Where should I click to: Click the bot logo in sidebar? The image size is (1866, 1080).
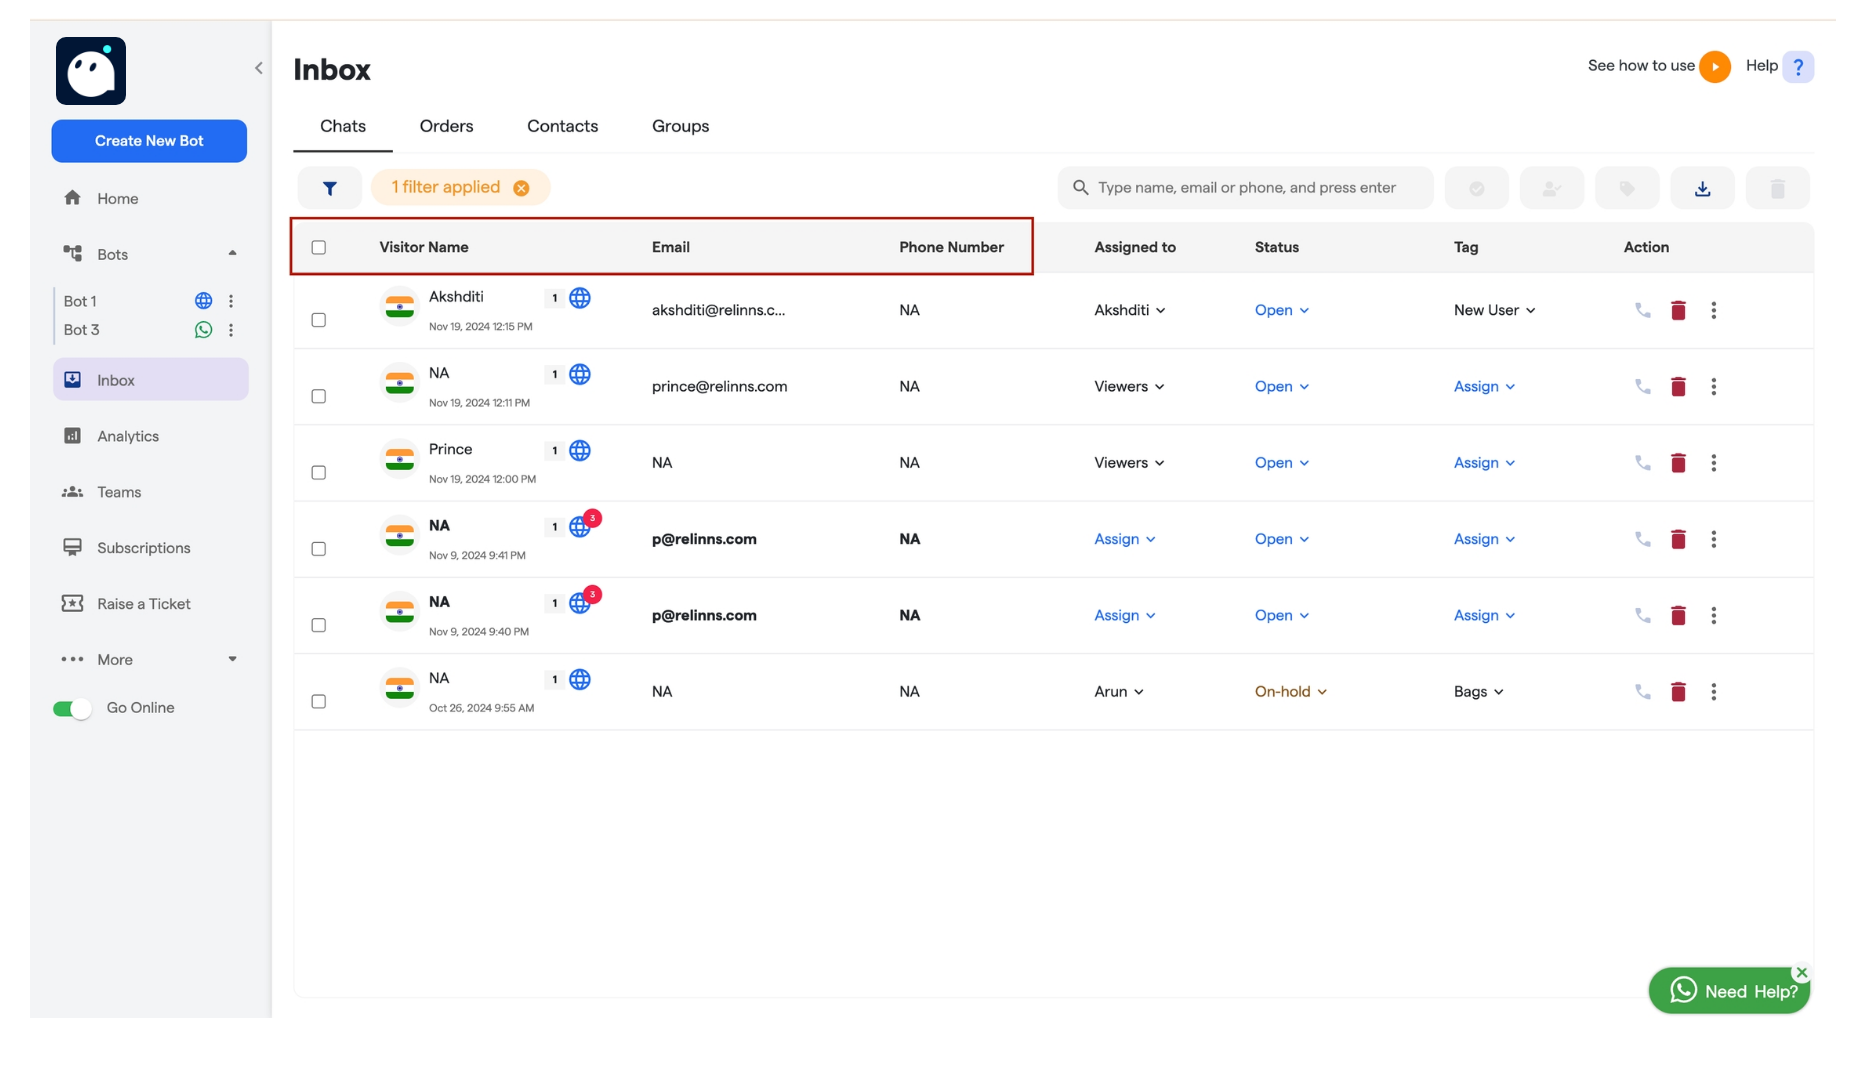click(91, 71)
